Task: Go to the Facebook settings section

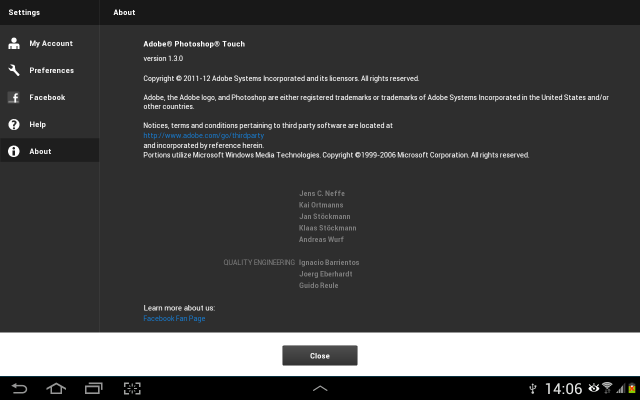Action: [x=50, y=97]
